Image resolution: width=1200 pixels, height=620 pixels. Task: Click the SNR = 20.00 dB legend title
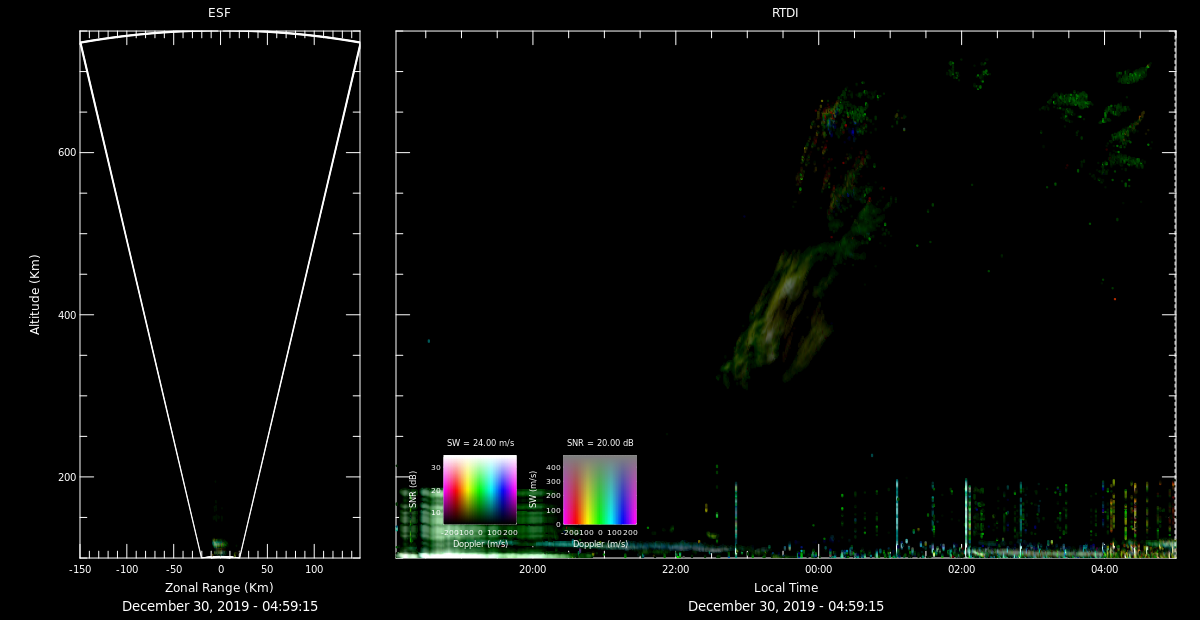click(600, 442)
